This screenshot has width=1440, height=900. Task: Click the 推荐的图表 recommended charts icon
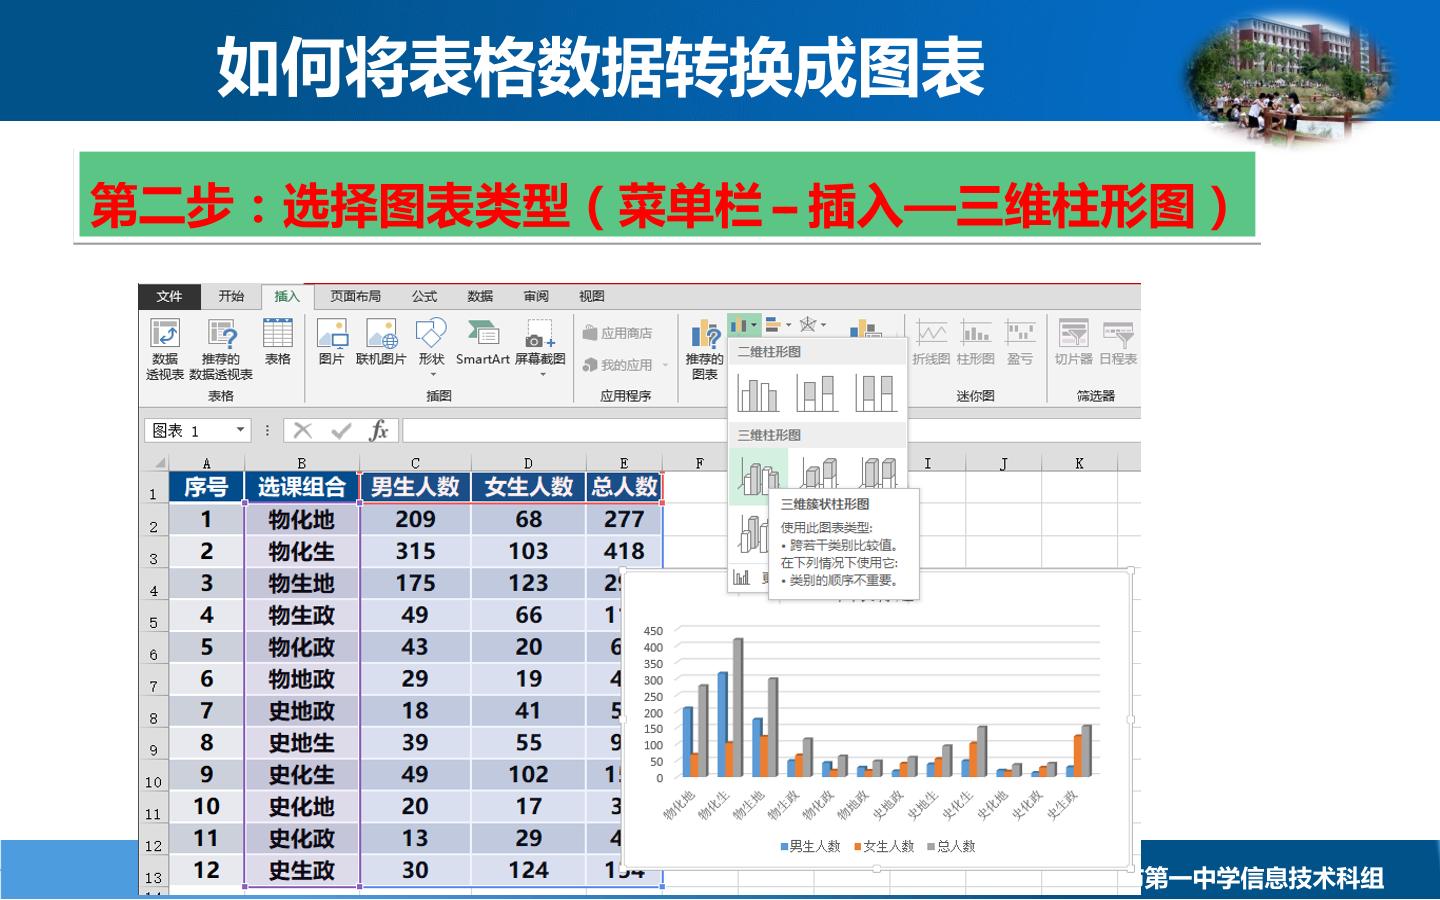705,348
